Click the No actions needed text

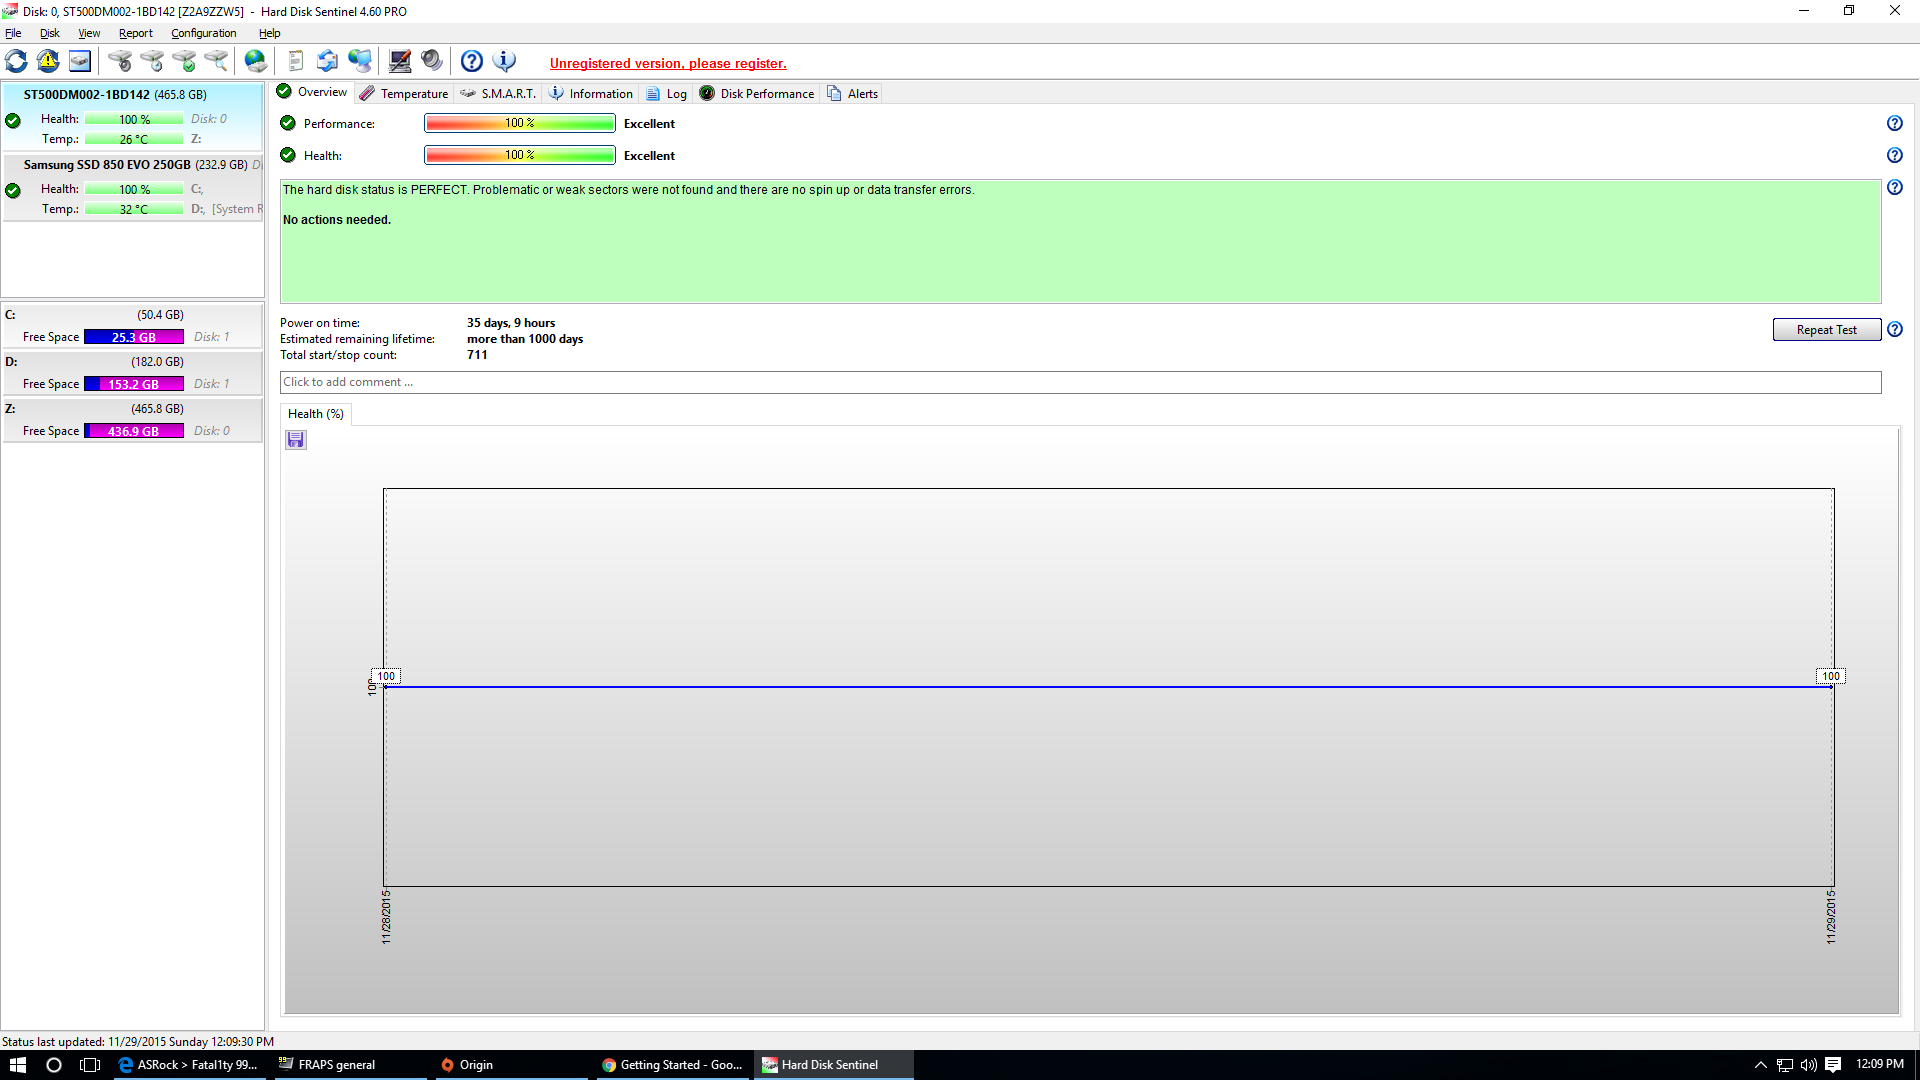pos(337,220)
